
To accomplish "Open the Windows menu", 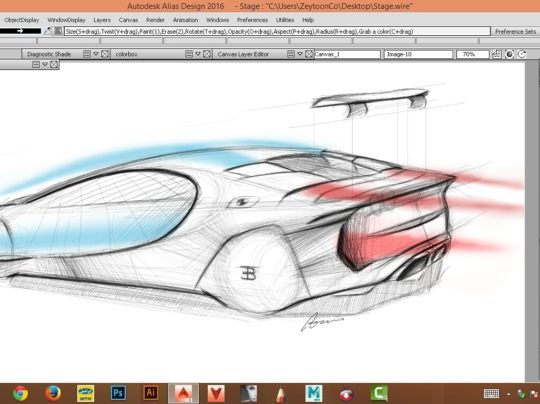I will coord(217,20).
